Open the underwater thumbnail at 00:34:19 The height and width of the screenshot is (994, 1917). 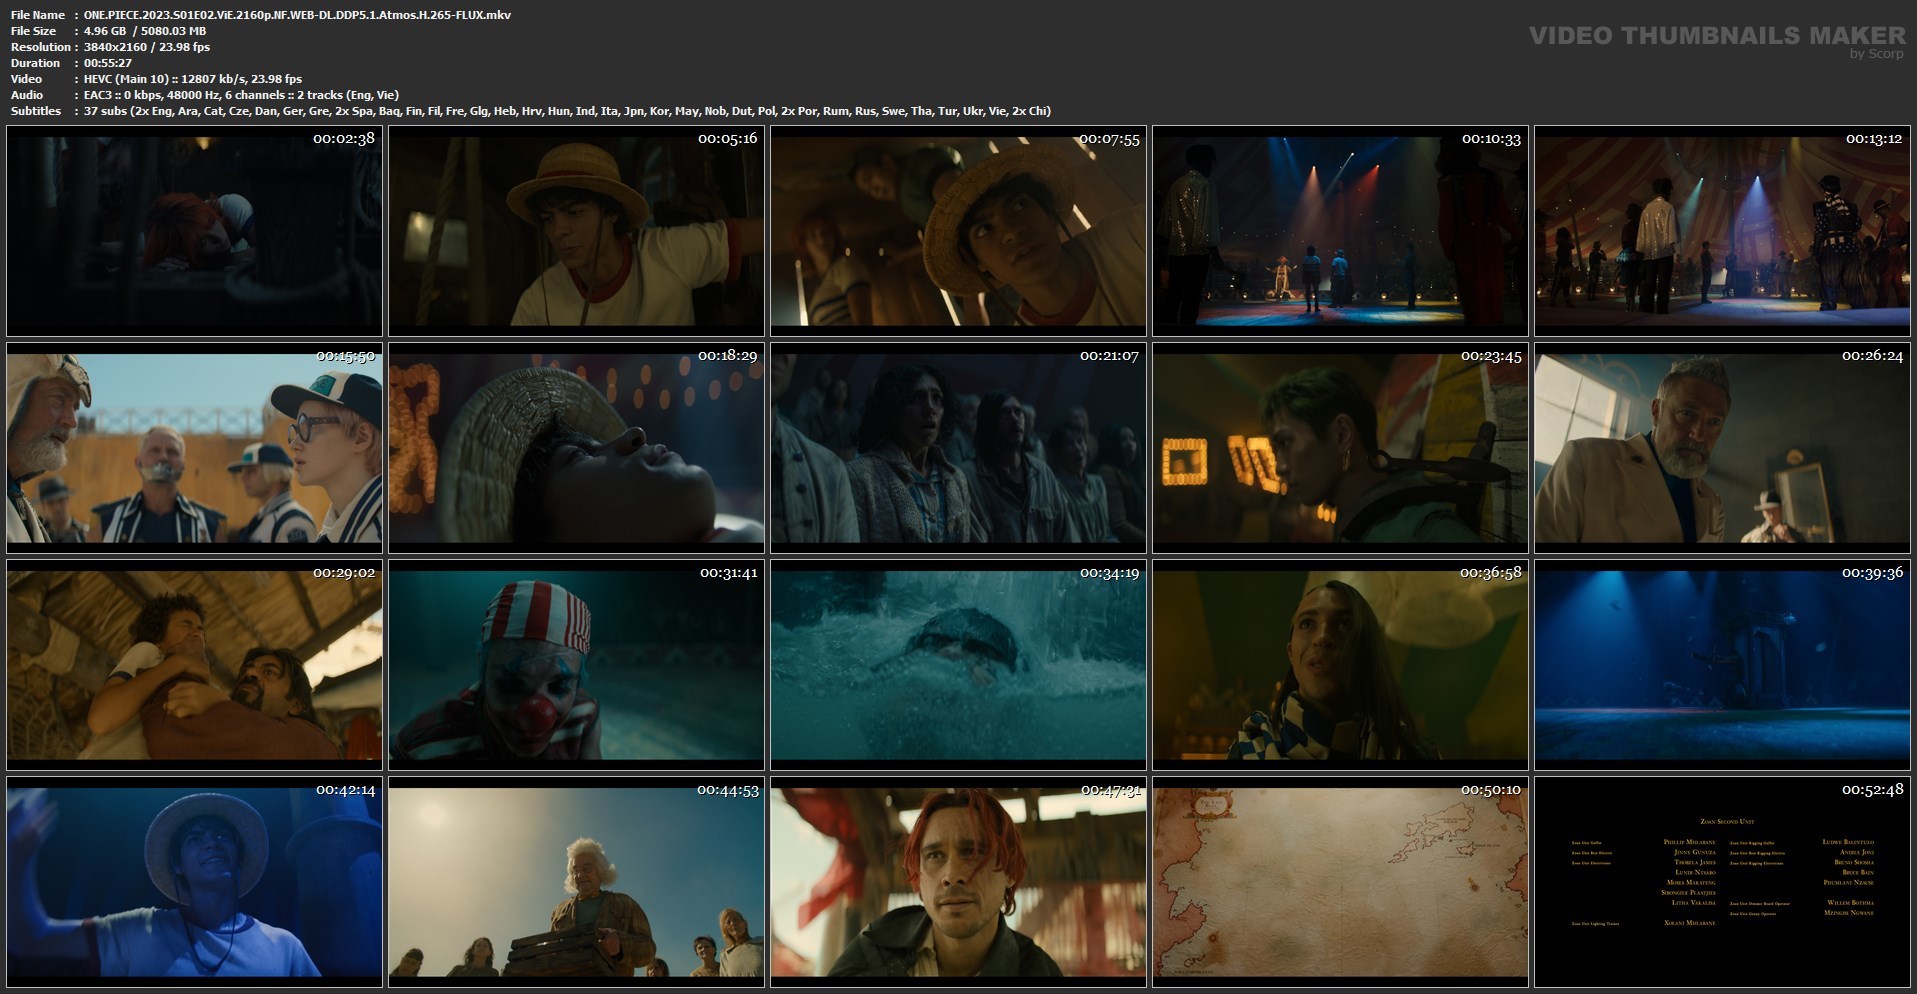pos(958,665)
